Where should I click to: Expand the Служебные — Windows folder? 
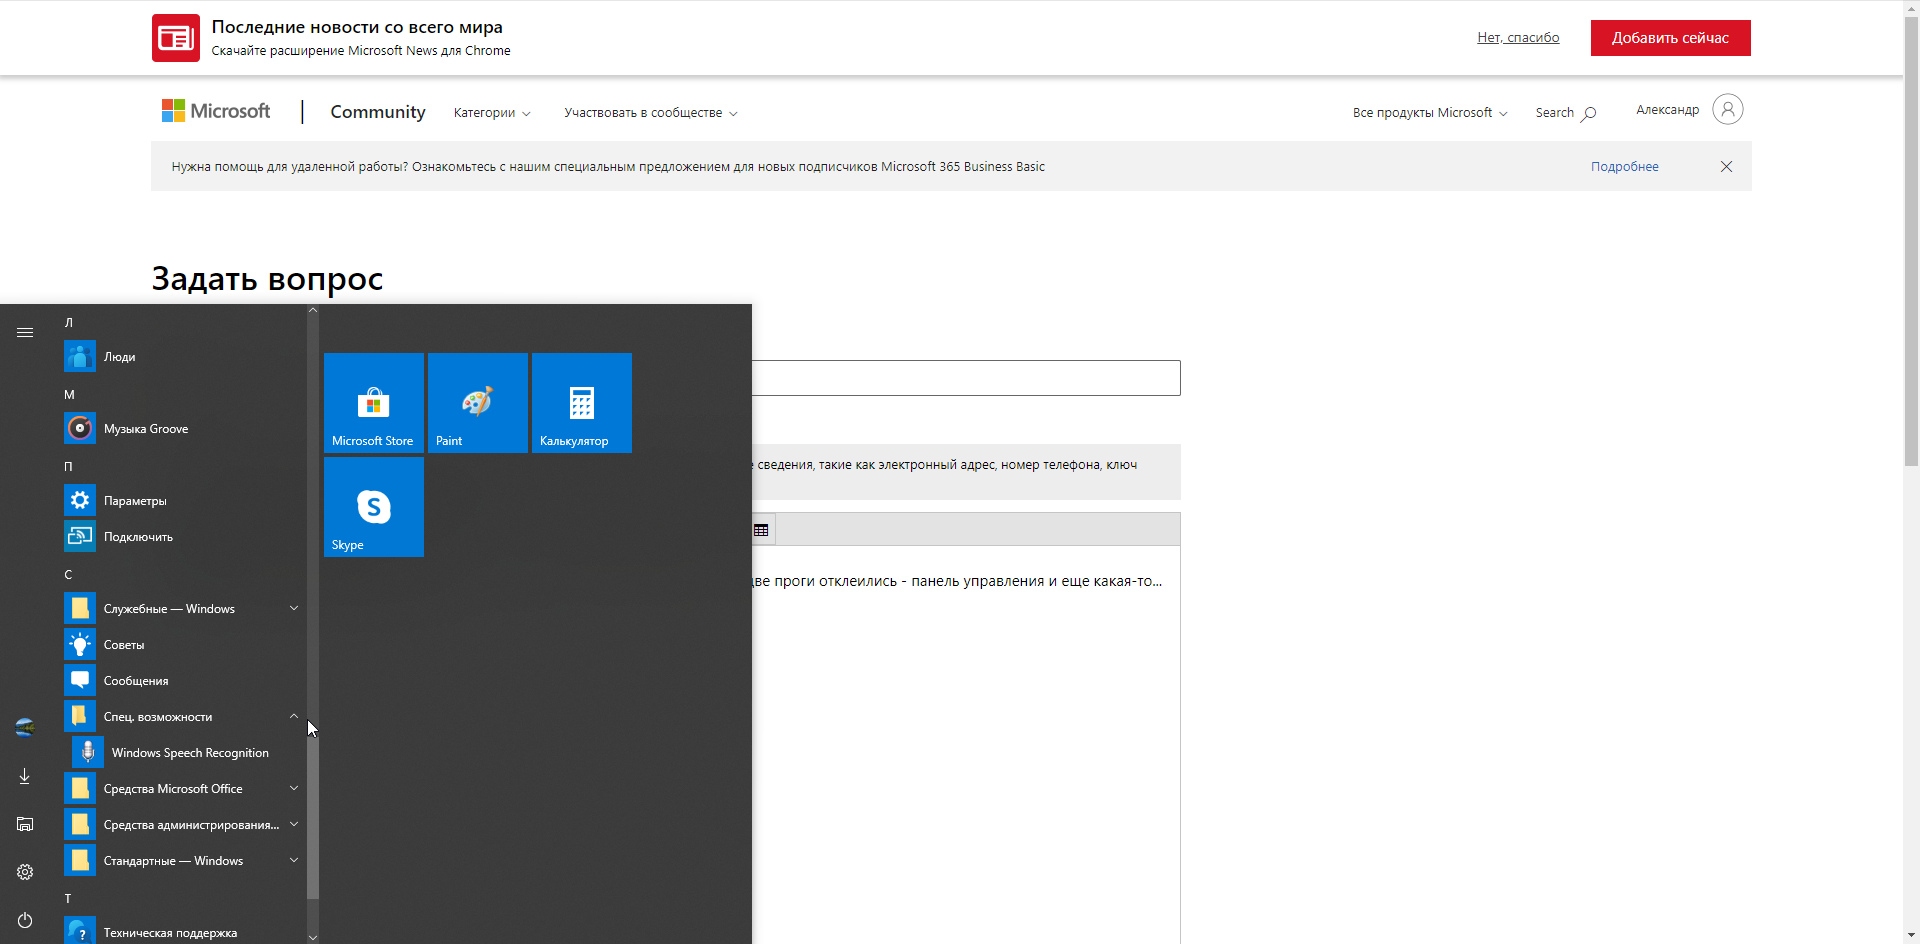coord(182,609)
